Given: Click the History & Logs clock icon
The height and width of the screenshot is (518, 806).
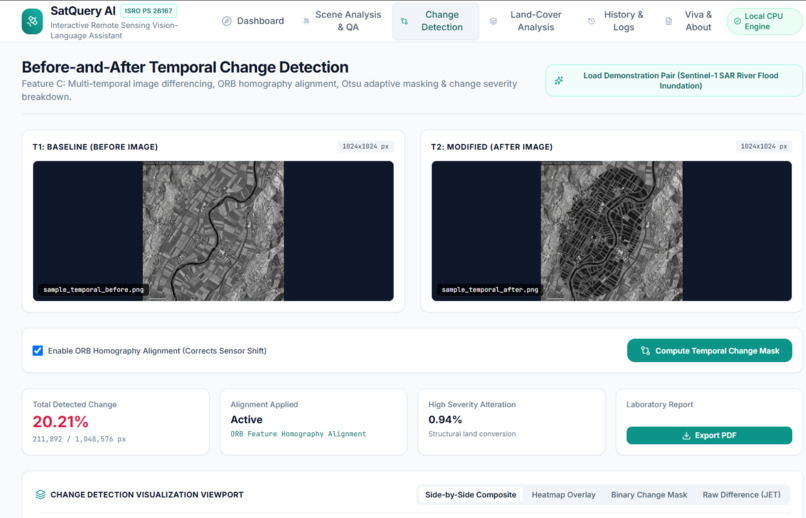Looking at the screenshot, I should tap(592, 21).
